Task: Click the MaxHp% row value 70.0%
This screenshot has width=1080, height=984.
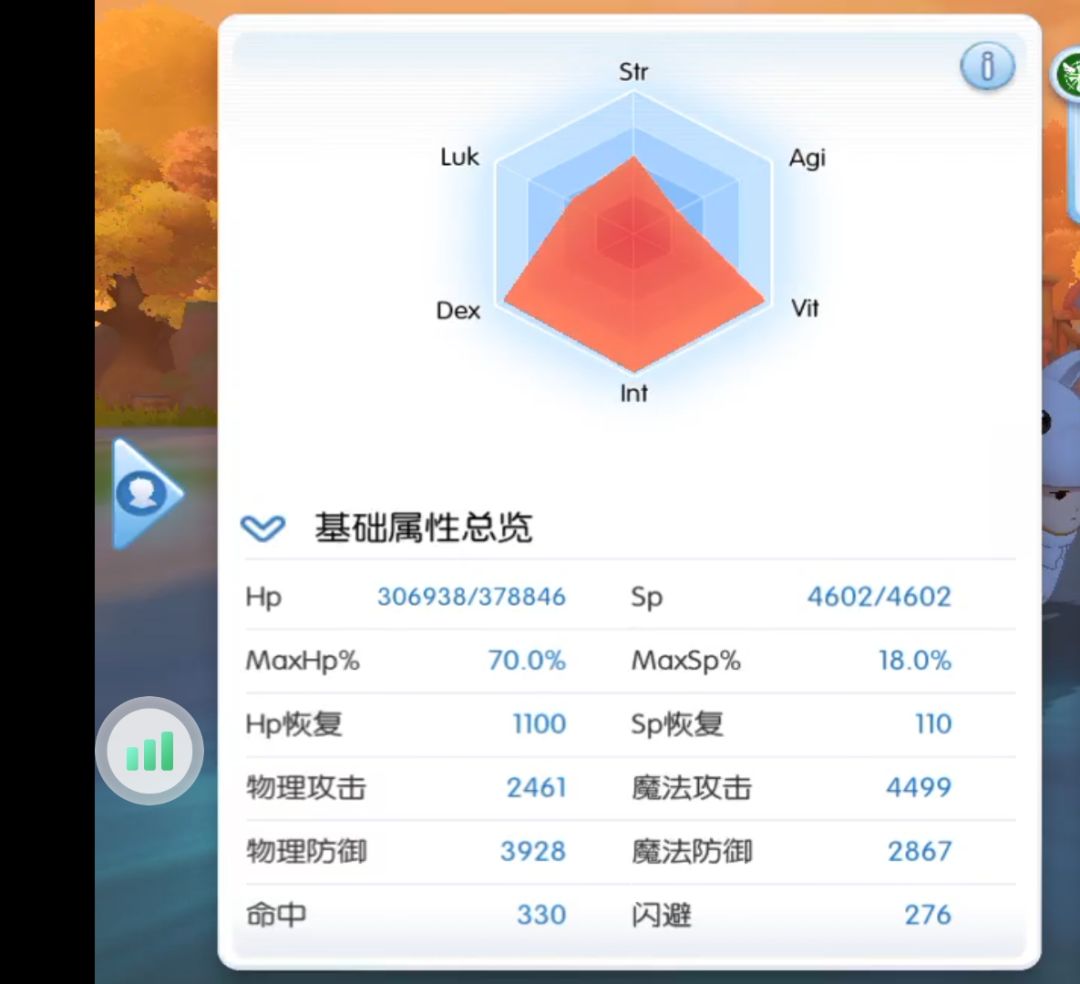Action: click(x=527, y=660)
